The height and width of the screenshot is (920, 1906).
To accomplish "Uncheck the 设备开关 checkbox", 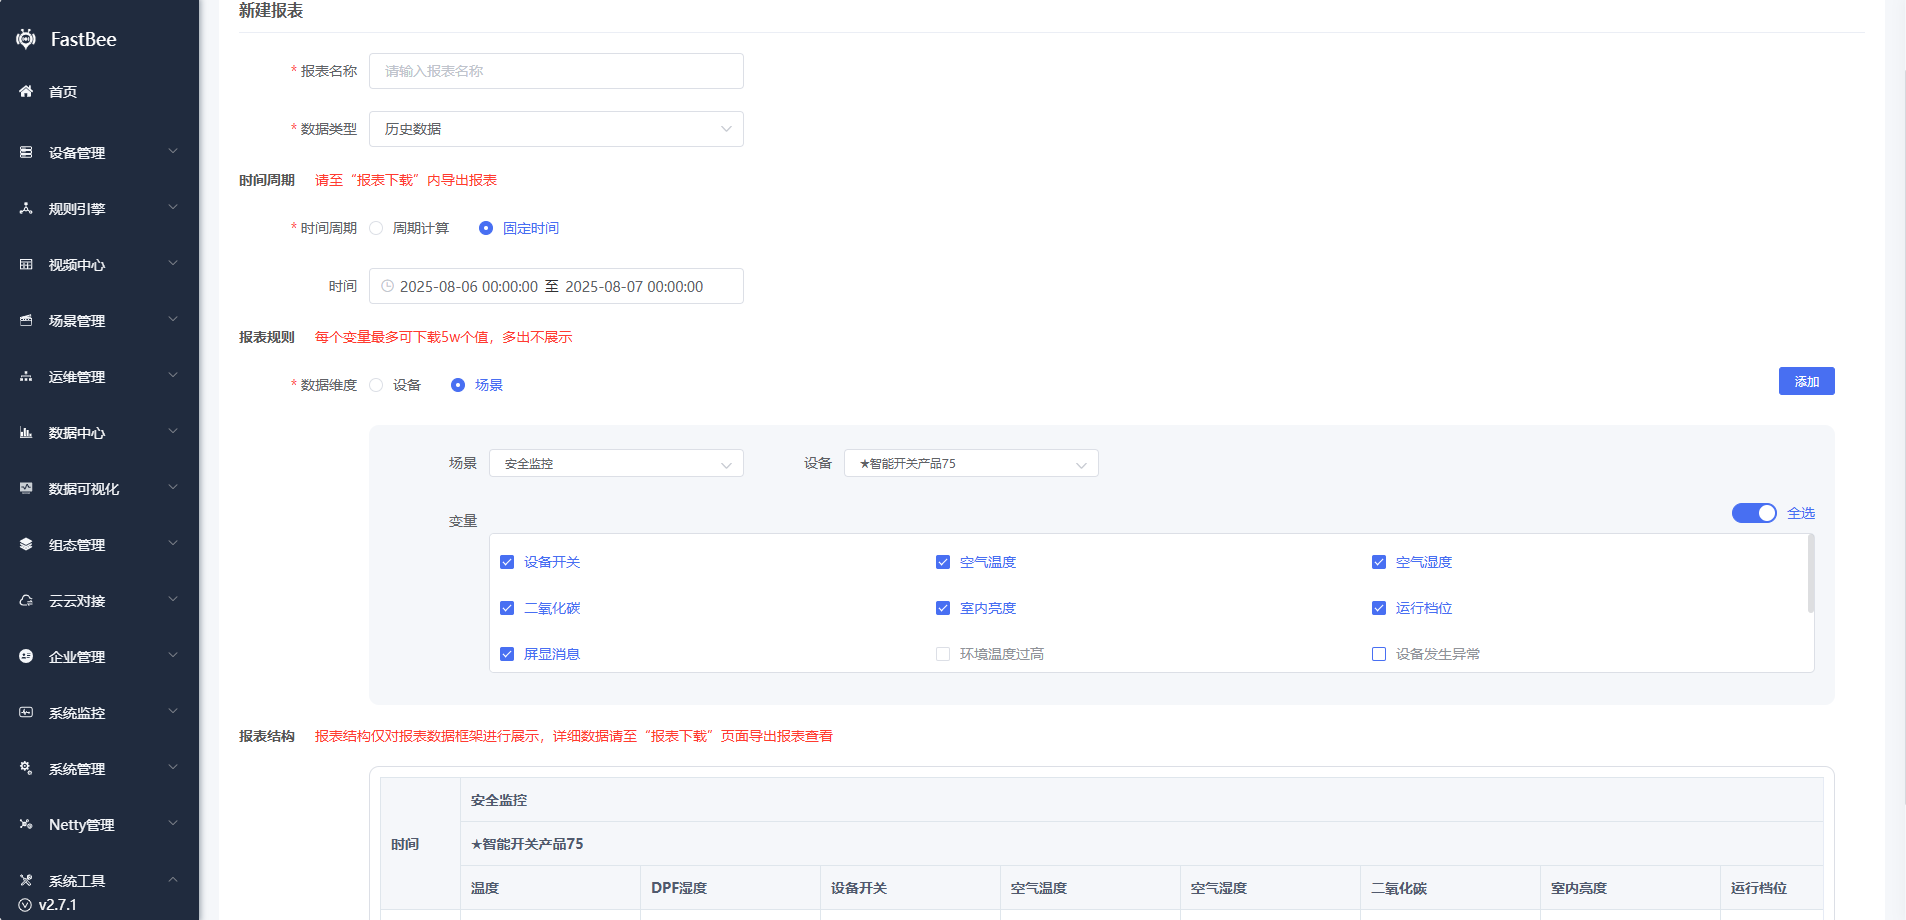I will (x=507, y=562).
